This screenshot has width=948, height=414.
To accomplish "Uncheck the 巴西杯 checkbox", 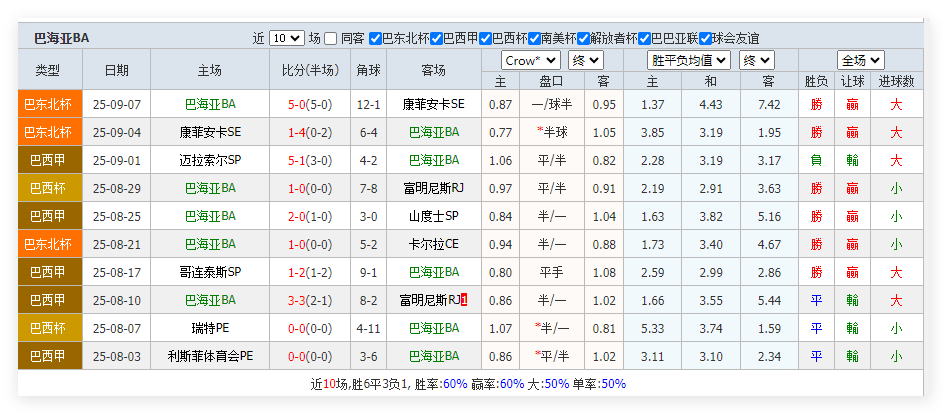I will coord(485,38).
